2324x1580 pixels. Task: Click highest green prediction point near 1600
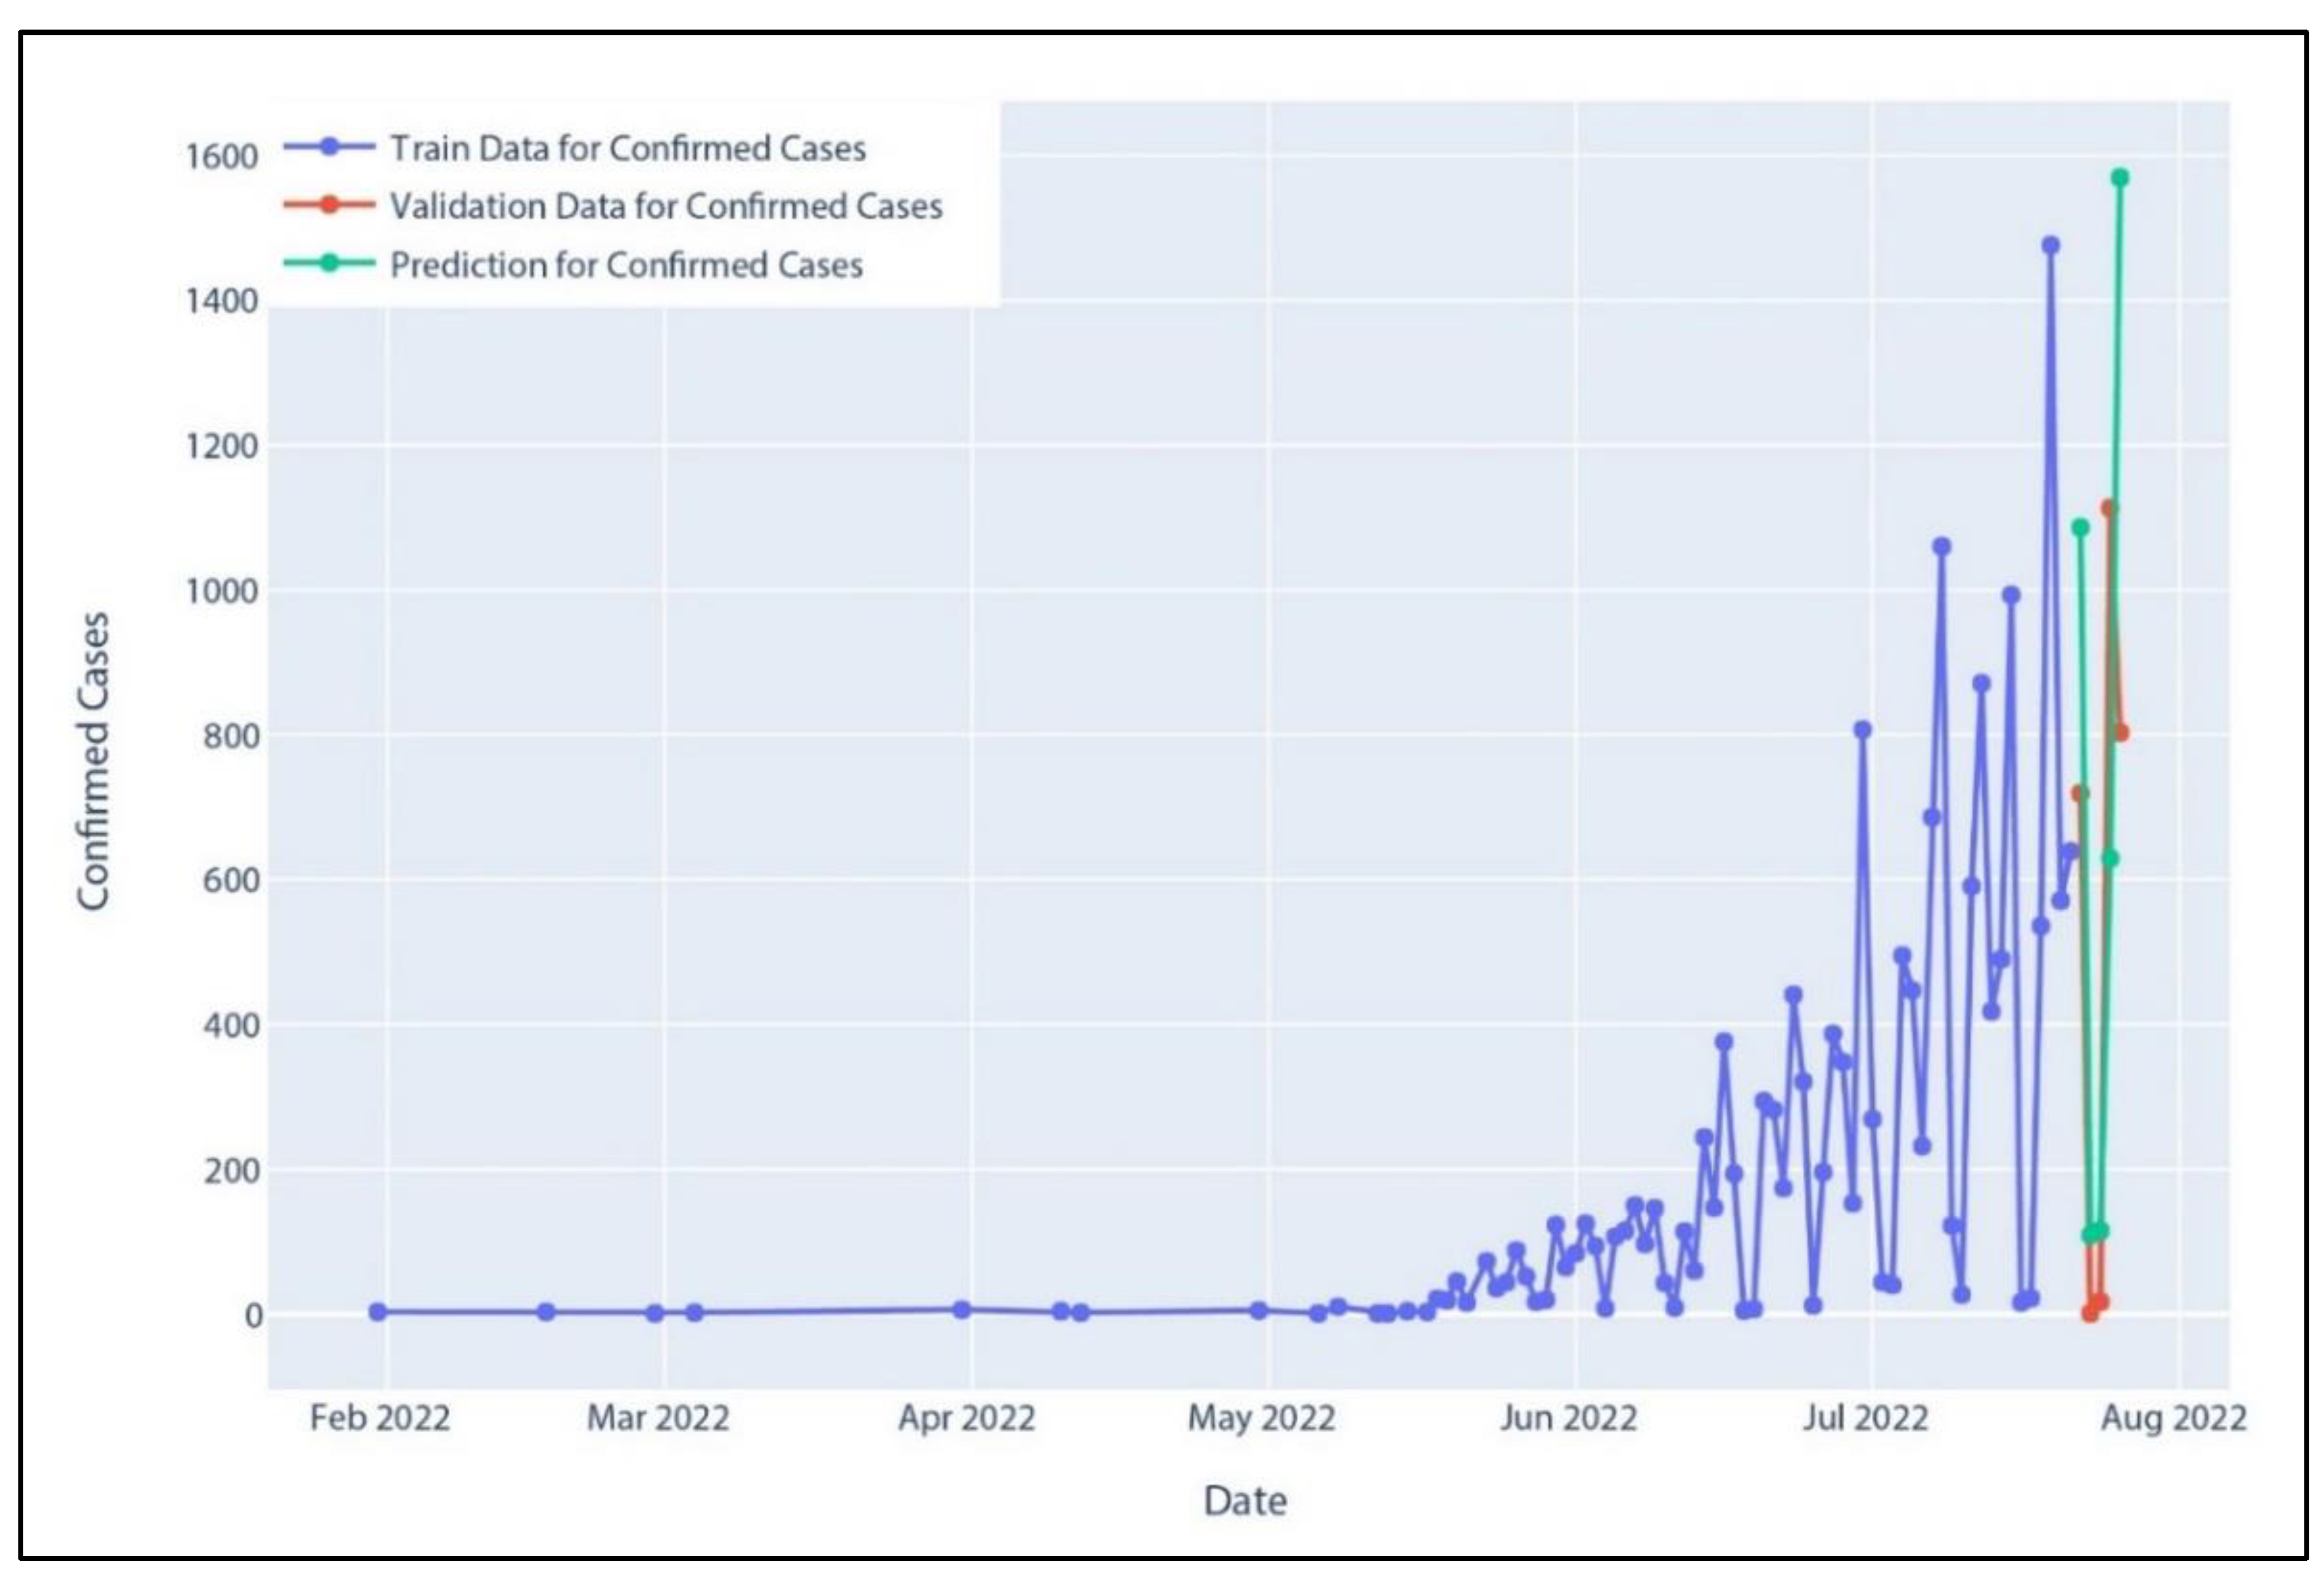tap(2119, 178)
